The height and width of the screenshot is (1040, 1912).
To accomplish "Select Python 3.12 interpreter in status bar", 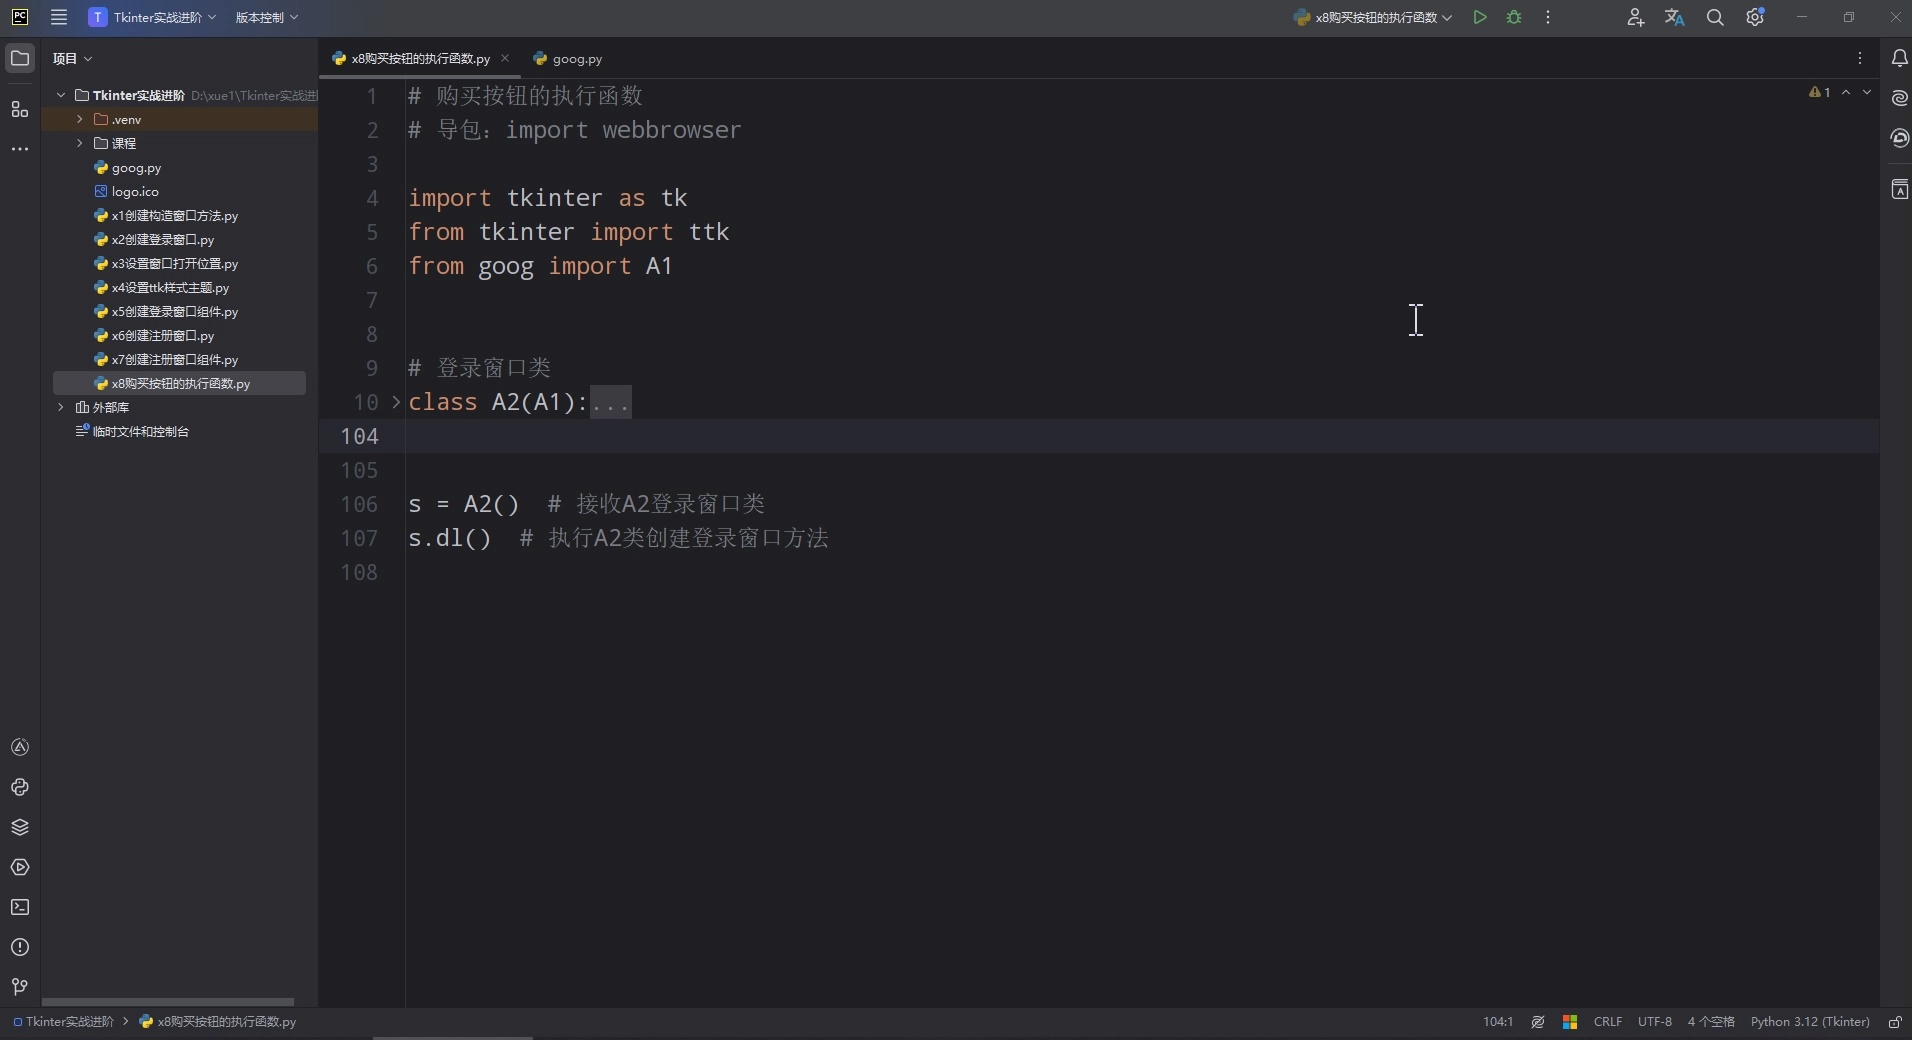I will [x=1810, y=1022].
